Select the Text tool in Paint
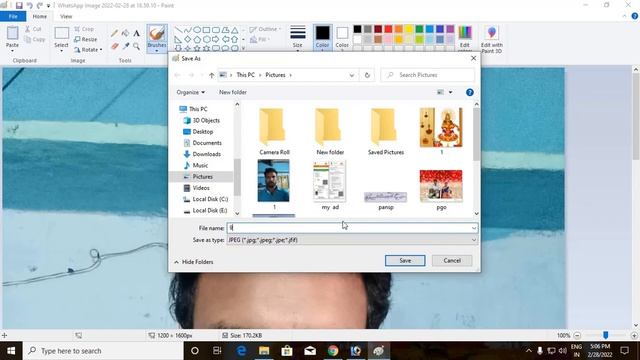 click(x=136, y=33)
